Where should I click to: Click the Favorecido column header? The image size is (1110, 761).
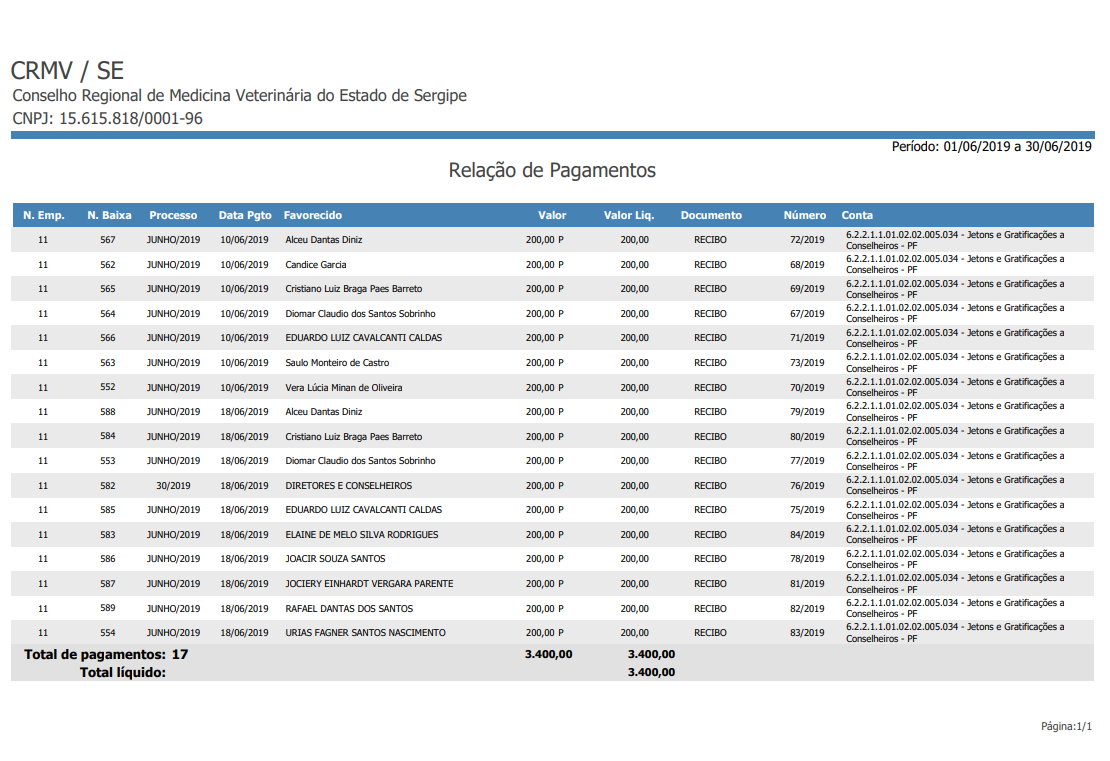[x=313, y=215]
